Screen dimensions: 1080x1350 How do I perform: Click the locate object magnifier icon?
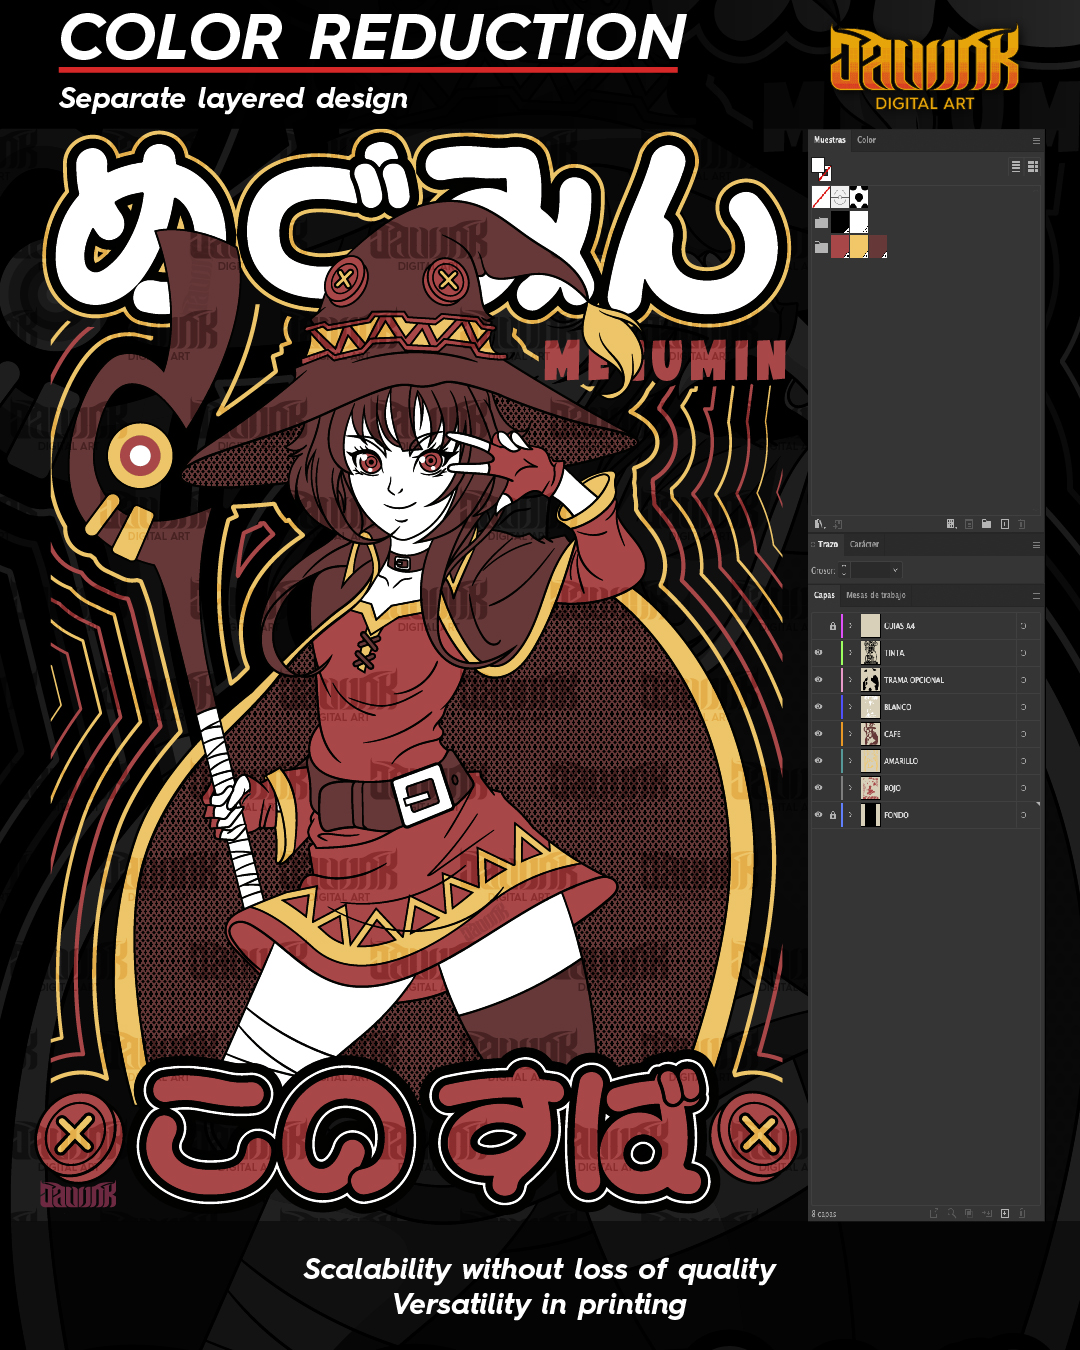[x=952, y=1213]
